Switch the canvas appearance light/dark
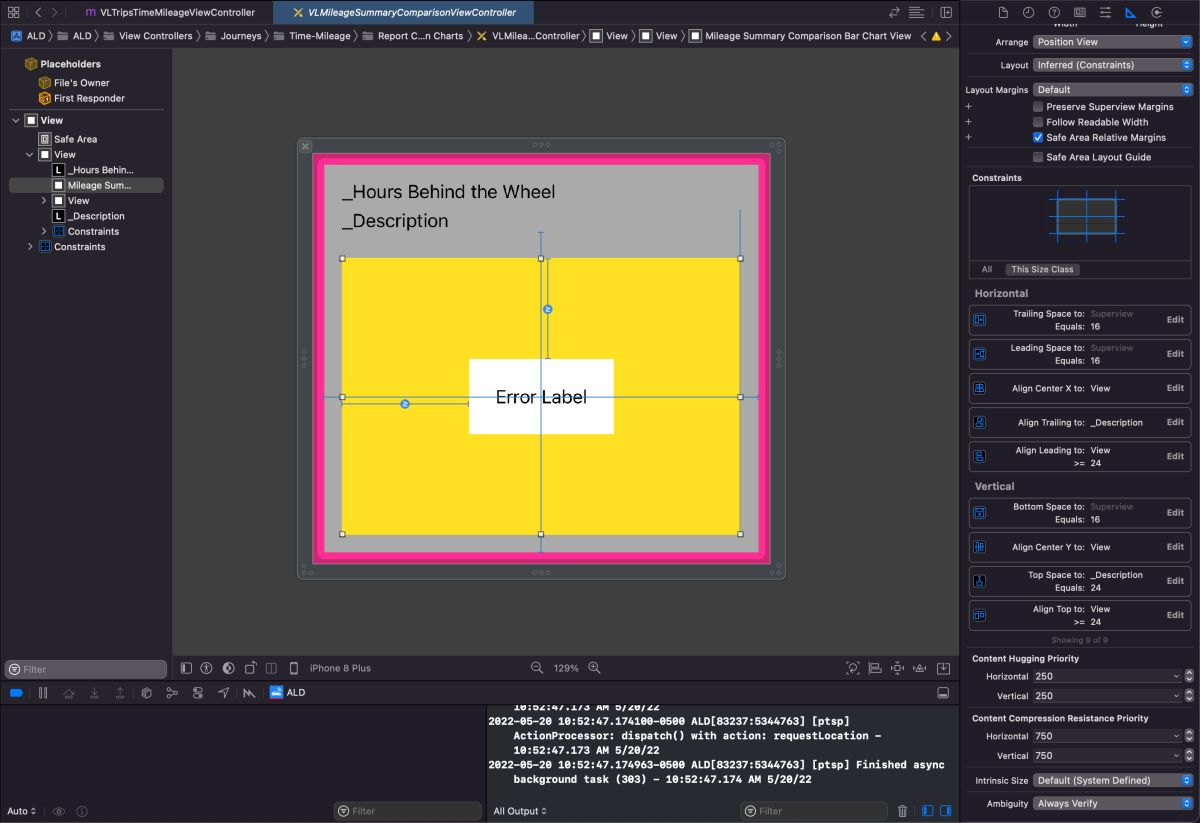Image resolution: width=1200 pixels, height=823 pixels. tap(228, 668)
